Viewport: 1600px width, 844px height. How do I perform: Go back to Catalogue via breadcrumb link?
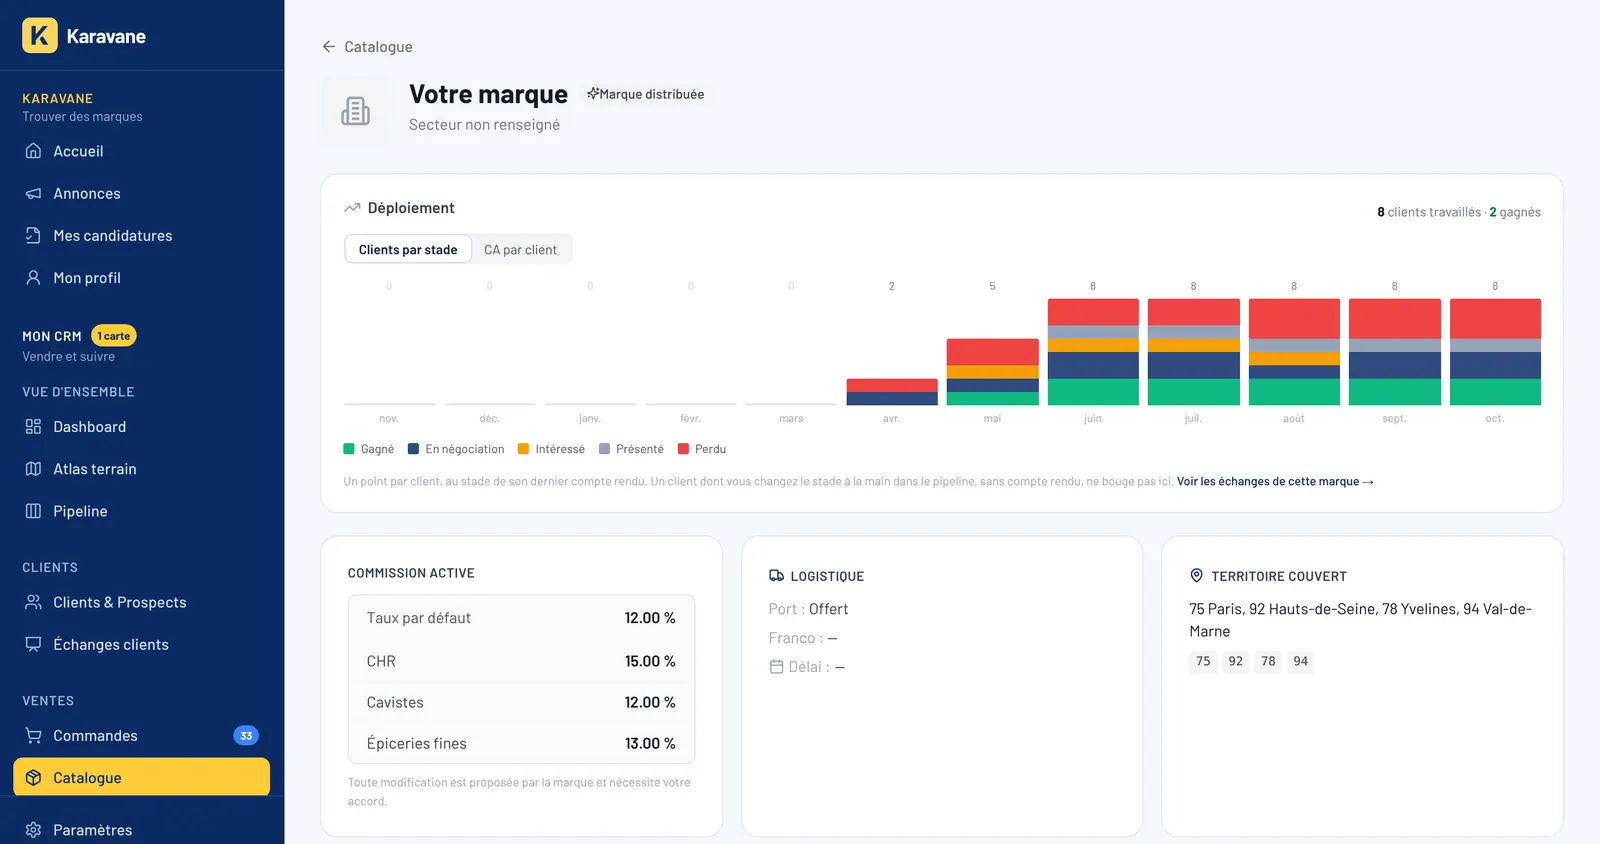378,47
